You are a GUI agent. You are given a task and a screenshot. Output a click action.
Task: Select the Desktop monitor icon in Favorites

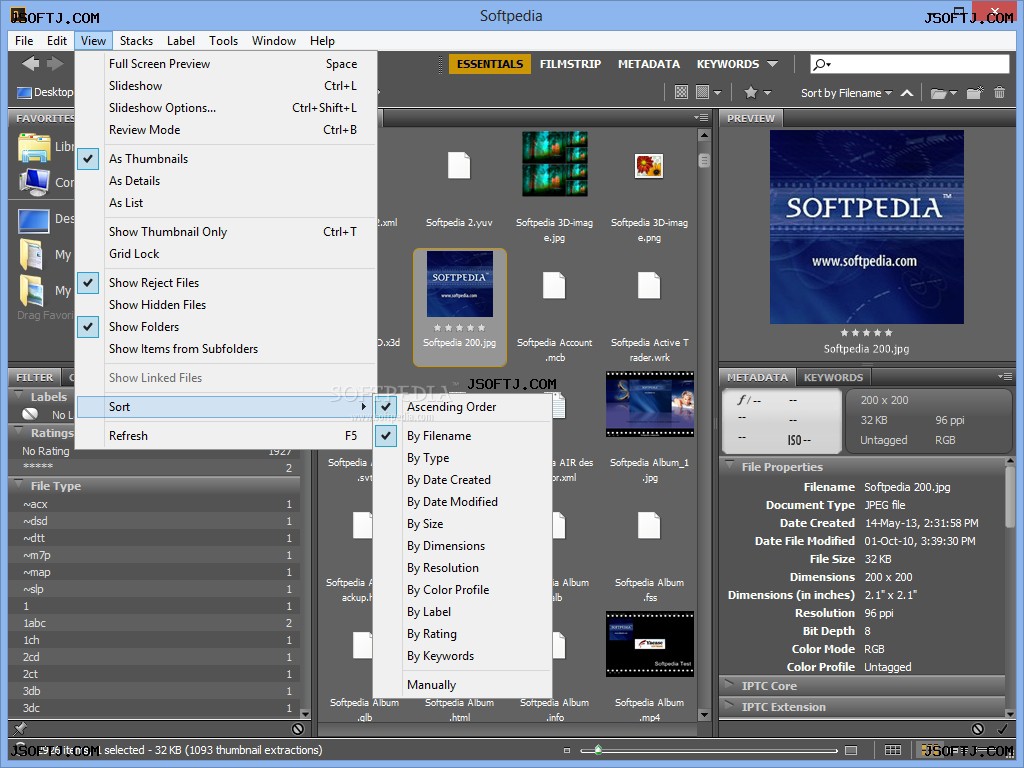click(34, 219)
